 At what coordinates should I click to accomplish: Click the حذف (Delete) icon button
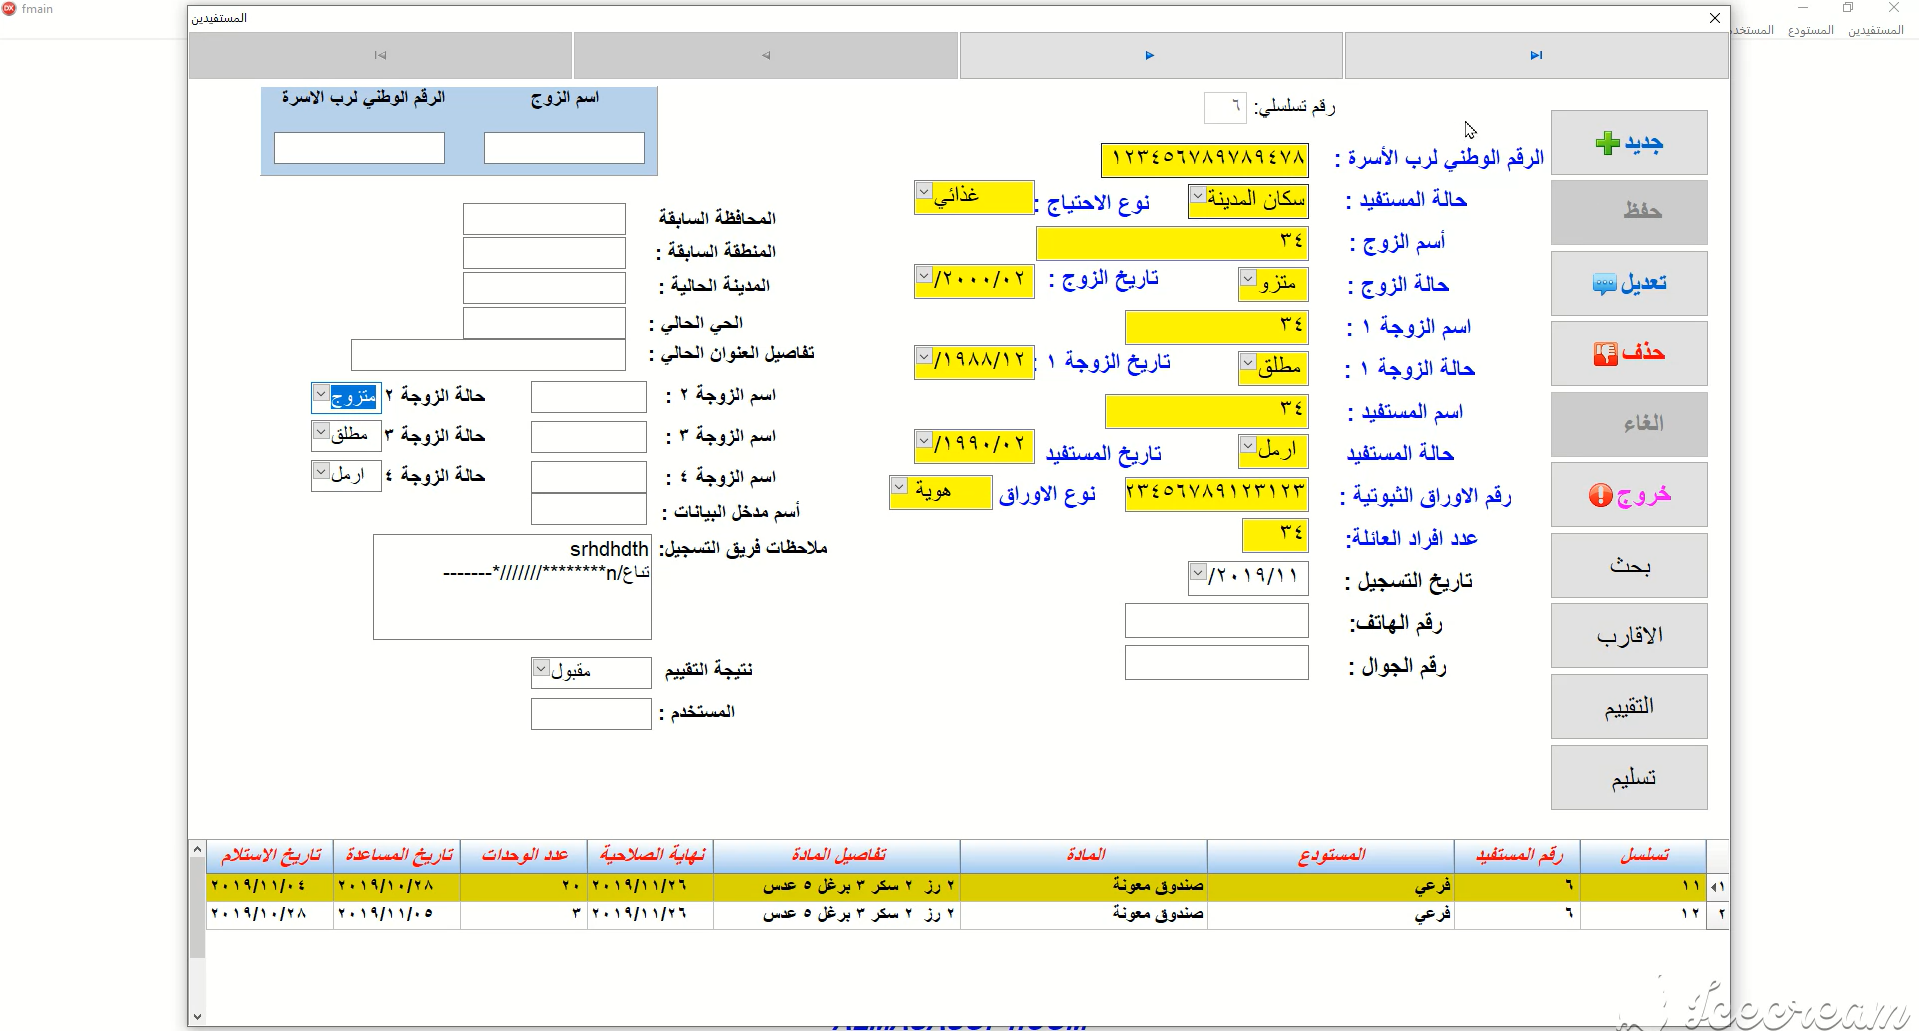[x=1627, y=353]
